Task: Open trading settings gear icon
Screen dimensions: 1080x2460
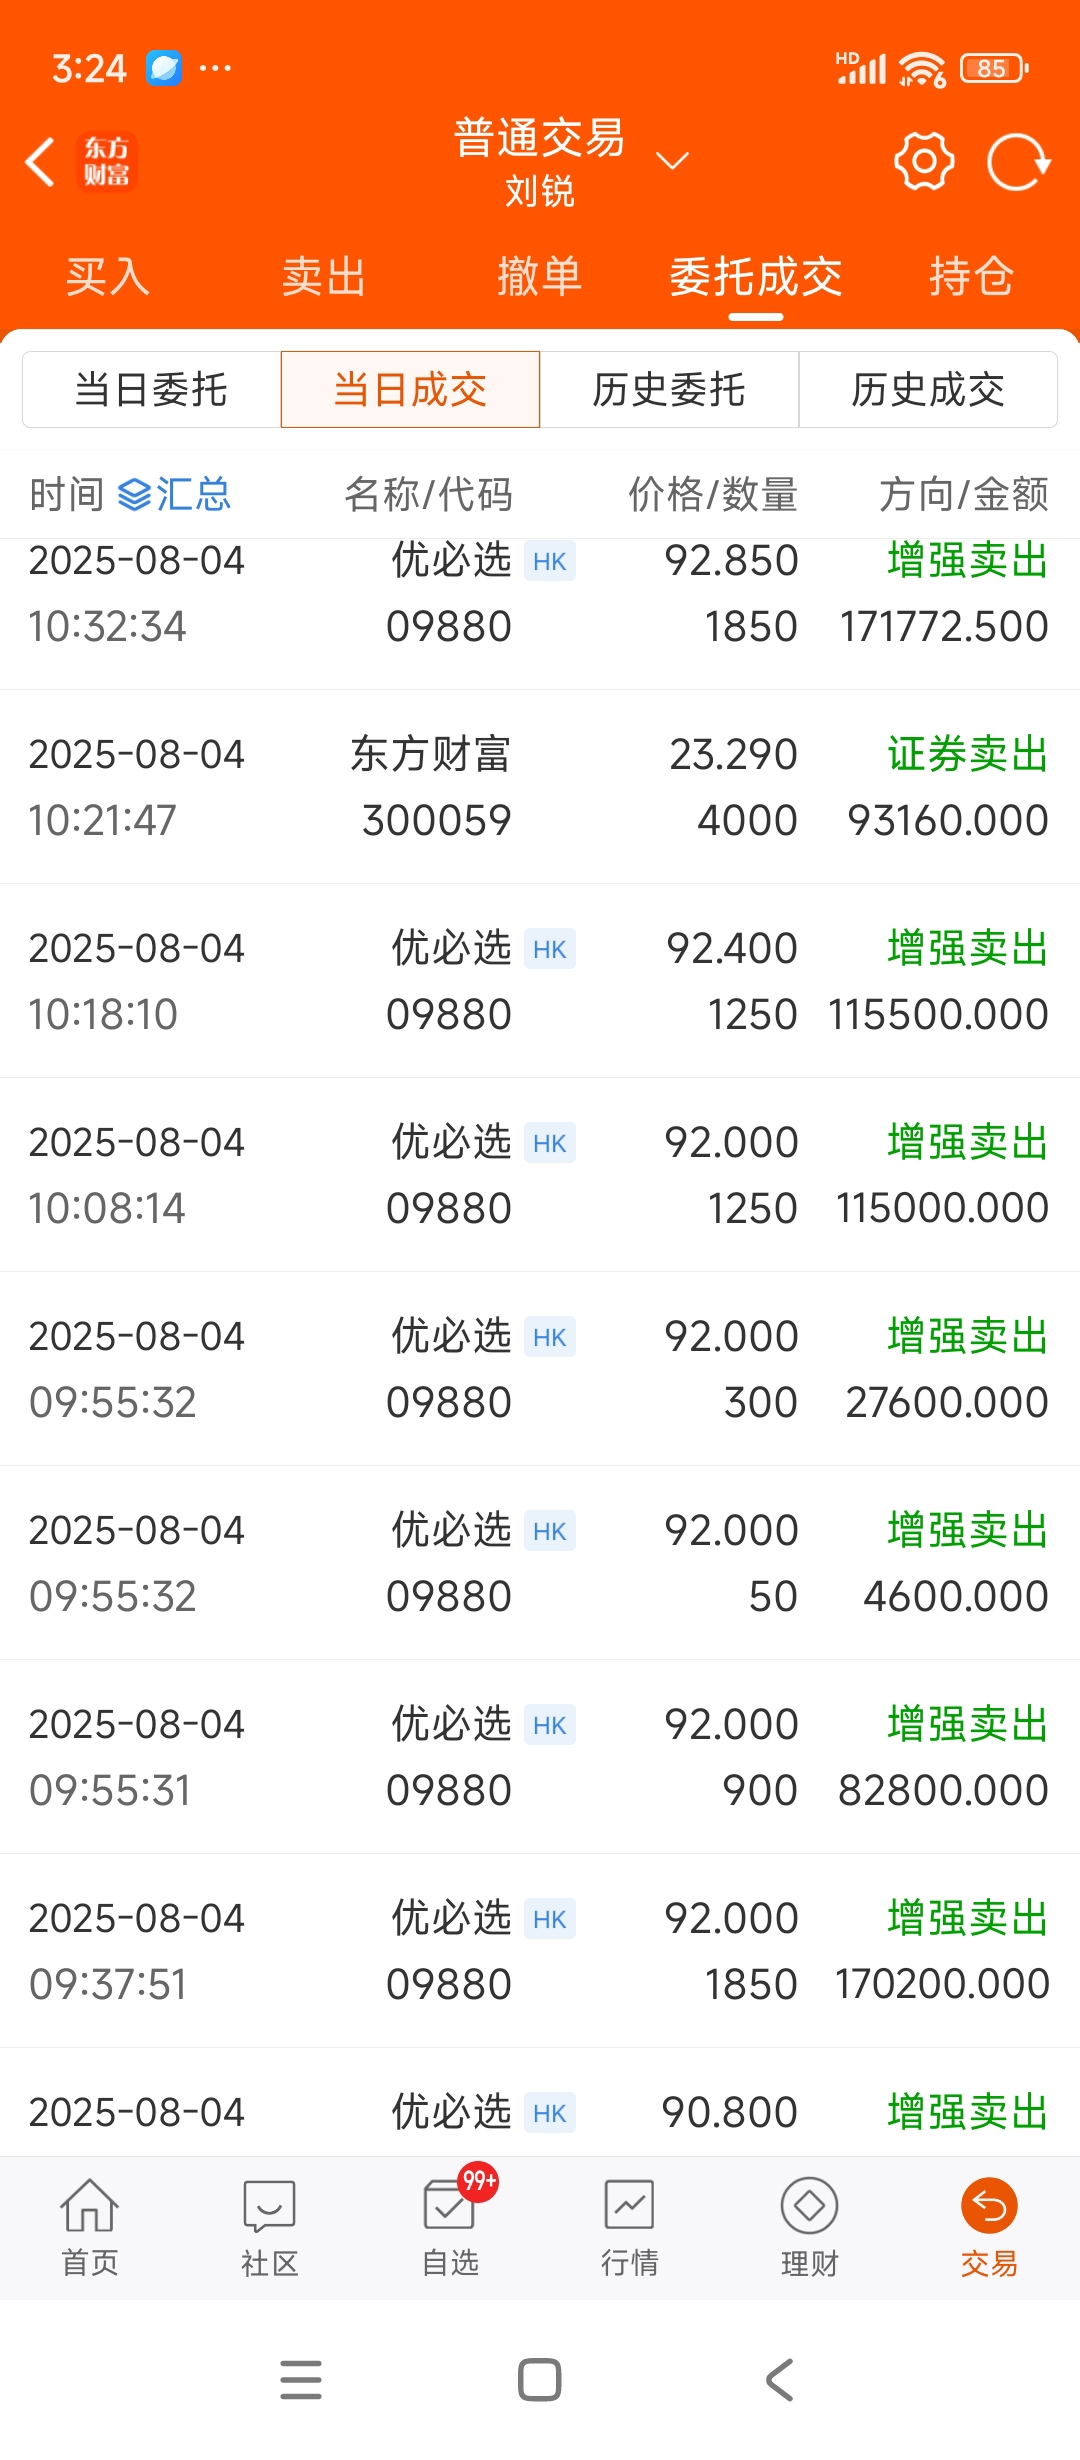Action: [924, 161]
